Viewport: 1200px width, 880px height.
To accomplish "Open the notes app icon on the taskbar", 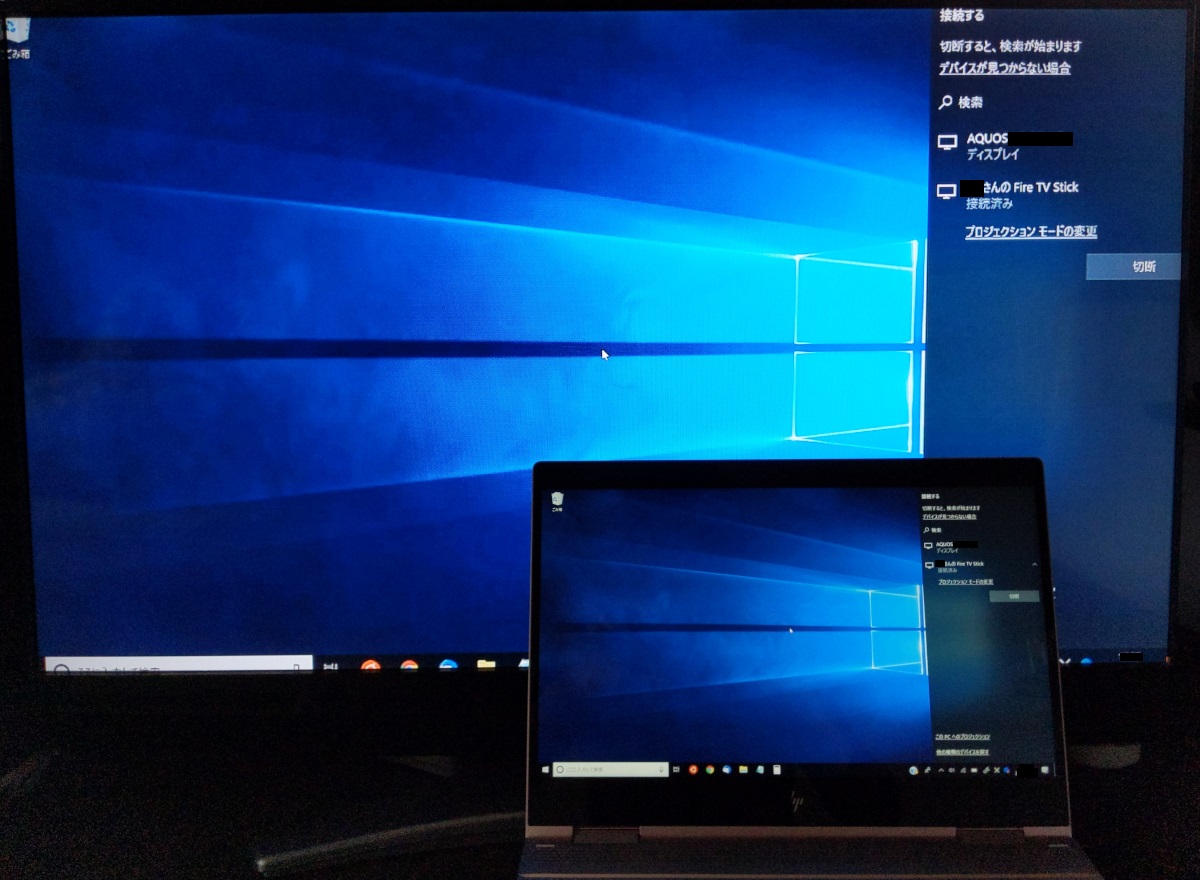I will [776, 770].
